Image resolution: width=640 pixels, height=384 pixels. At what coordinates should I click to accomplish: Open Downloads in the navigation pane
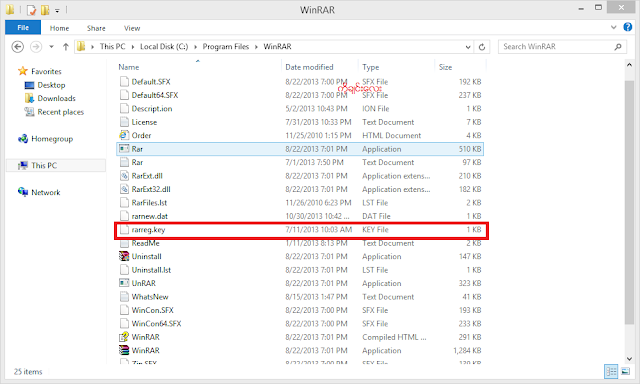pyautogui.click(x=56, y=98)
